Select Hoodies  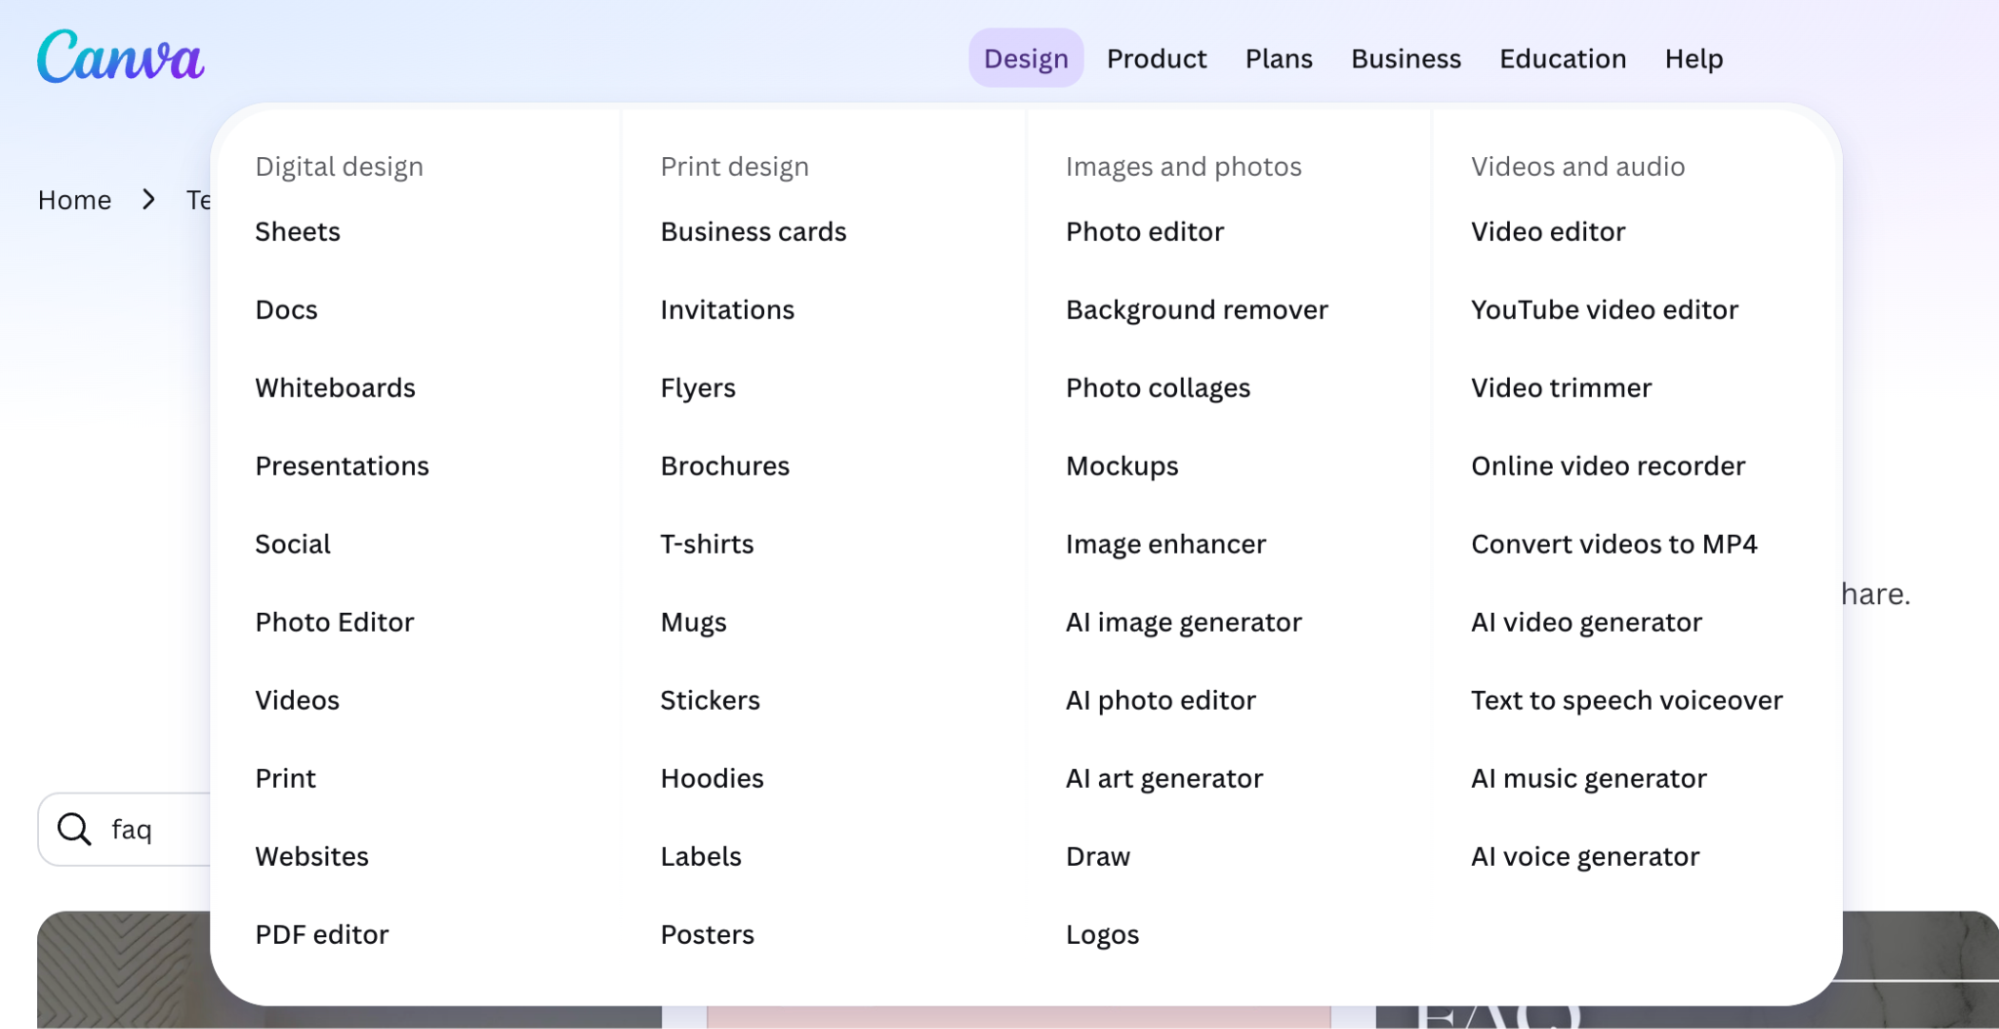coord(712,778)
